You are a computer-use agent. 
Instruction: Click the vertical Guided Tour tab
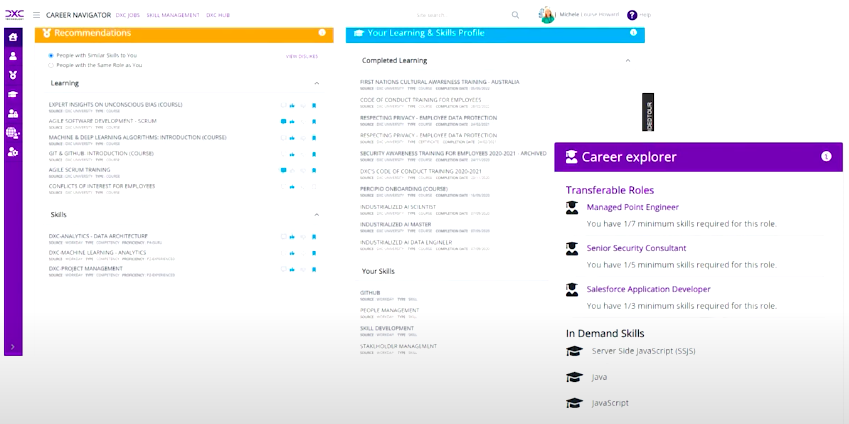pos(648,112)
